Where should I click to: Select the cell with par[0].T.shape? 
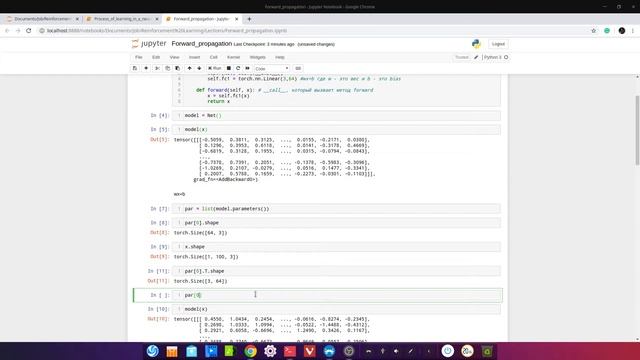tap(337, 271)
